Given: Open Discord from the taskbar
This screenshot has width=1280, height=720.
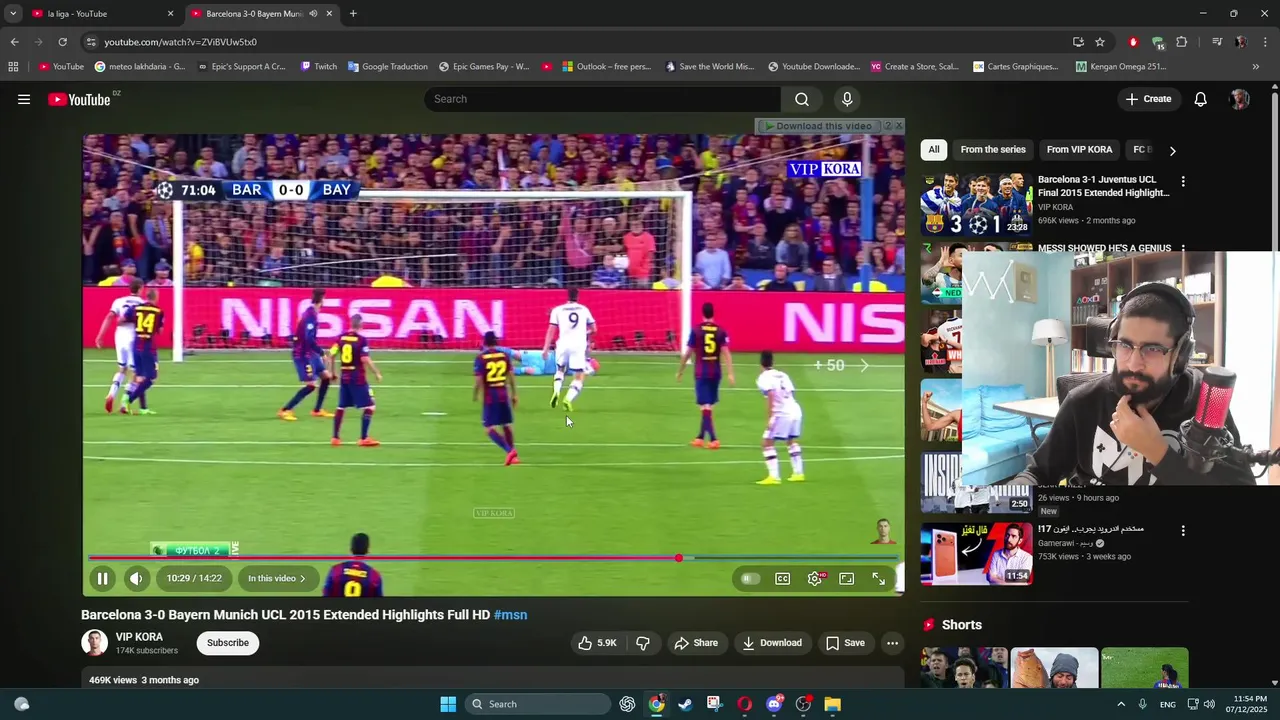Looking at the screenshot, I should pos(774,704).
